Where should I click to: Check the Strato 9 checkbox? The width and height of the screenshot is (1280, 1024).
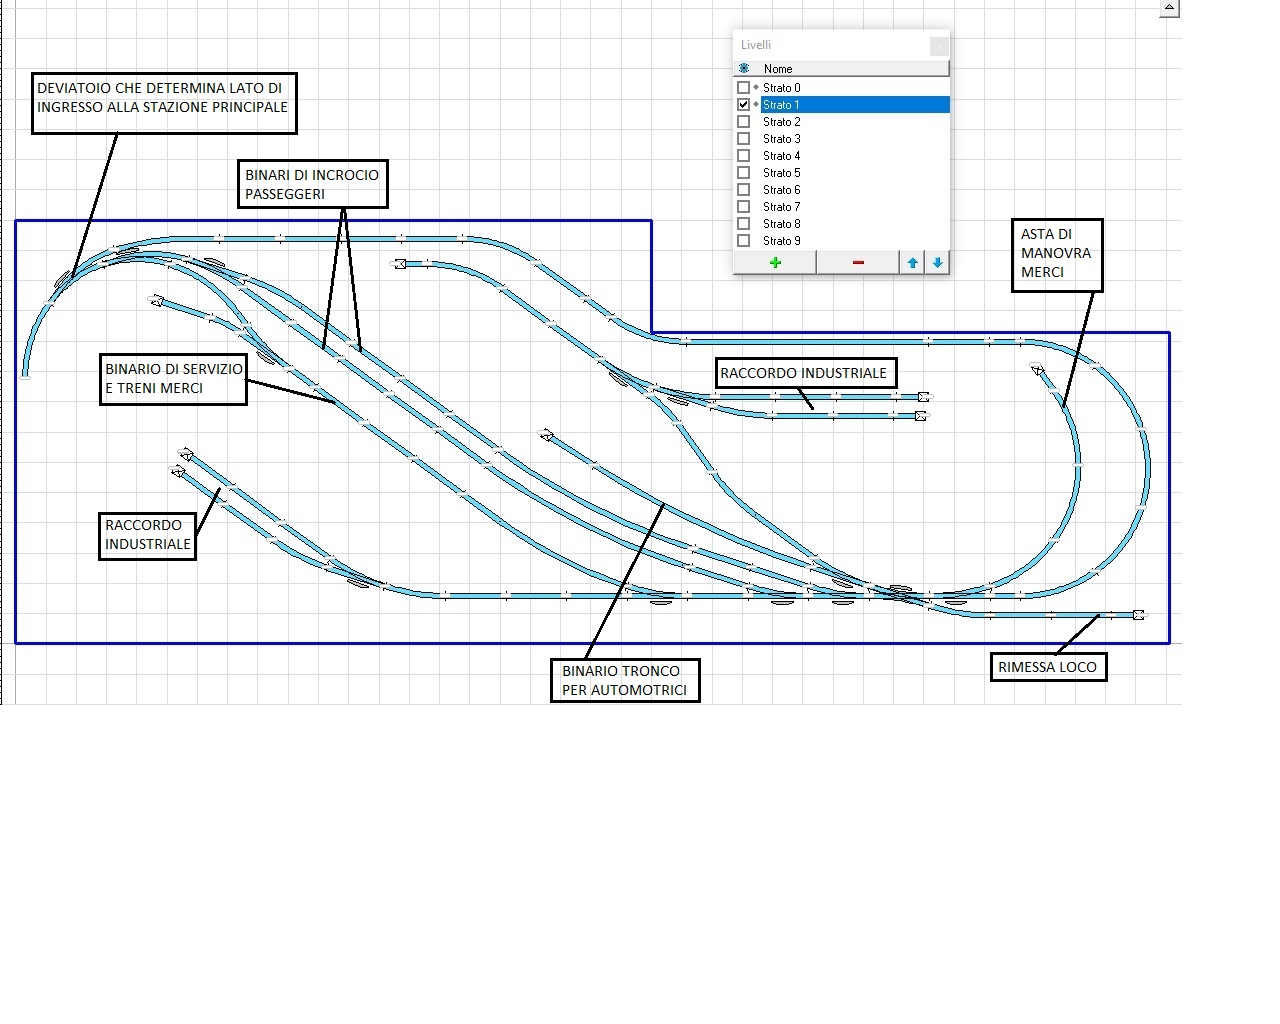tap(743, 241)
